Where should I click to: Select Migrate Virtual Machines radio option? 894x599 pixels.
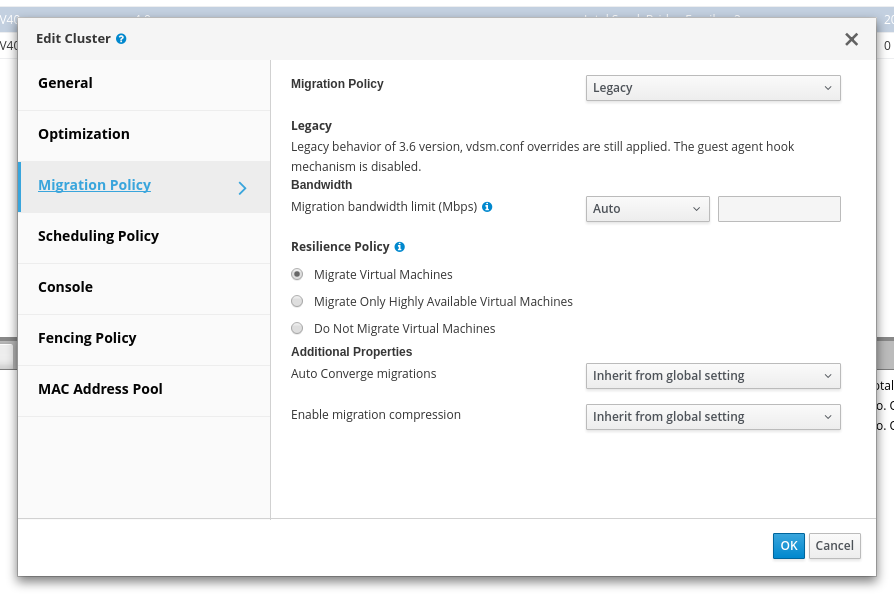pyautogui.click(x=297, y=274)
